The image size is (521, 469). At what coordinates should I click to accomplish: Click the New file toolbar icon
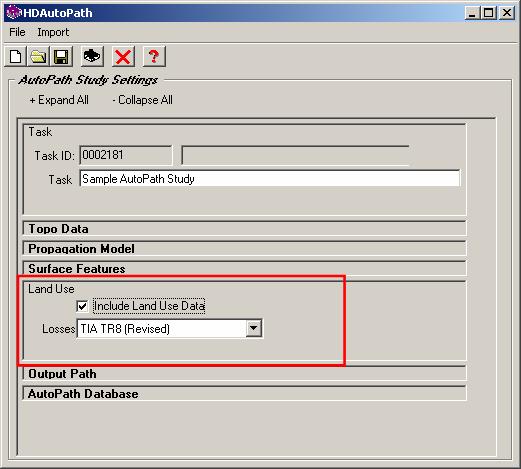pos(16,56)
